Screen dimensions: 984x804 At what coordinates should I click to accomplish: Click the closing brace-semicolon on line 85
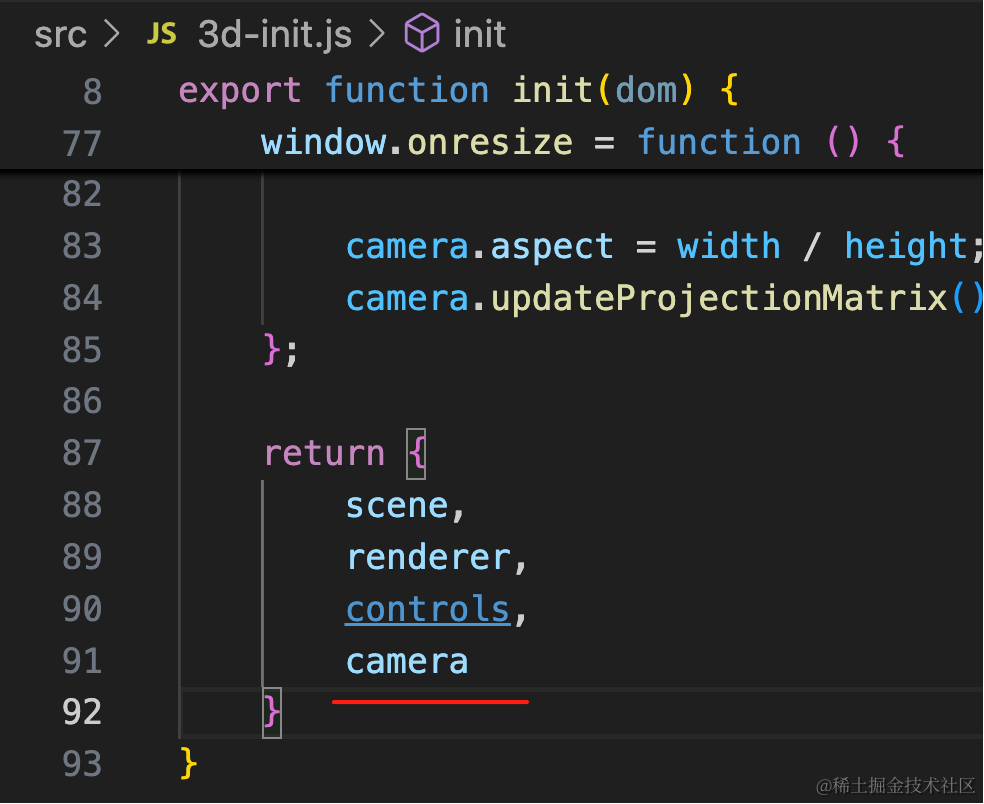[281, 350]
